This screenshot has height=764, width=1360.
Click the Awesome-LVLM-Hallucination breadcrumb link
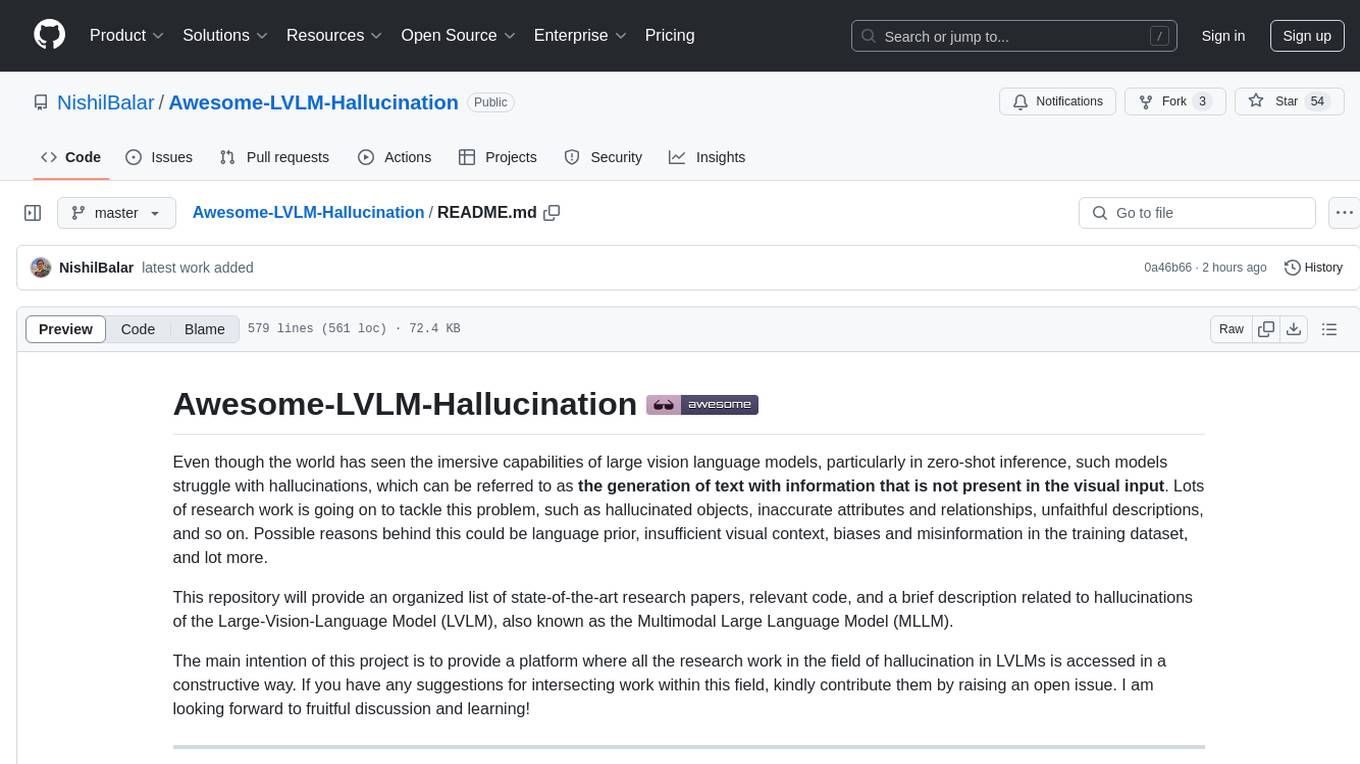pos(308,212)
